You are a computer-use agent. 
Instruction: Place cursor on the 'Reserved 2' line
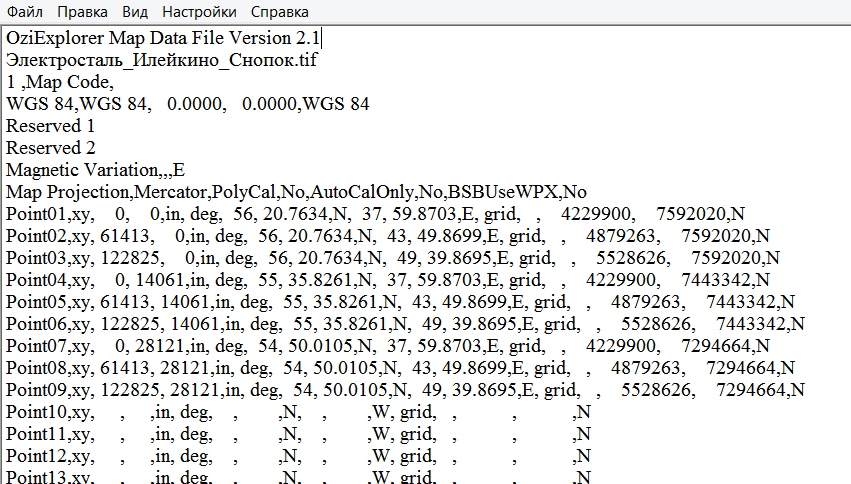click(50, 148)
